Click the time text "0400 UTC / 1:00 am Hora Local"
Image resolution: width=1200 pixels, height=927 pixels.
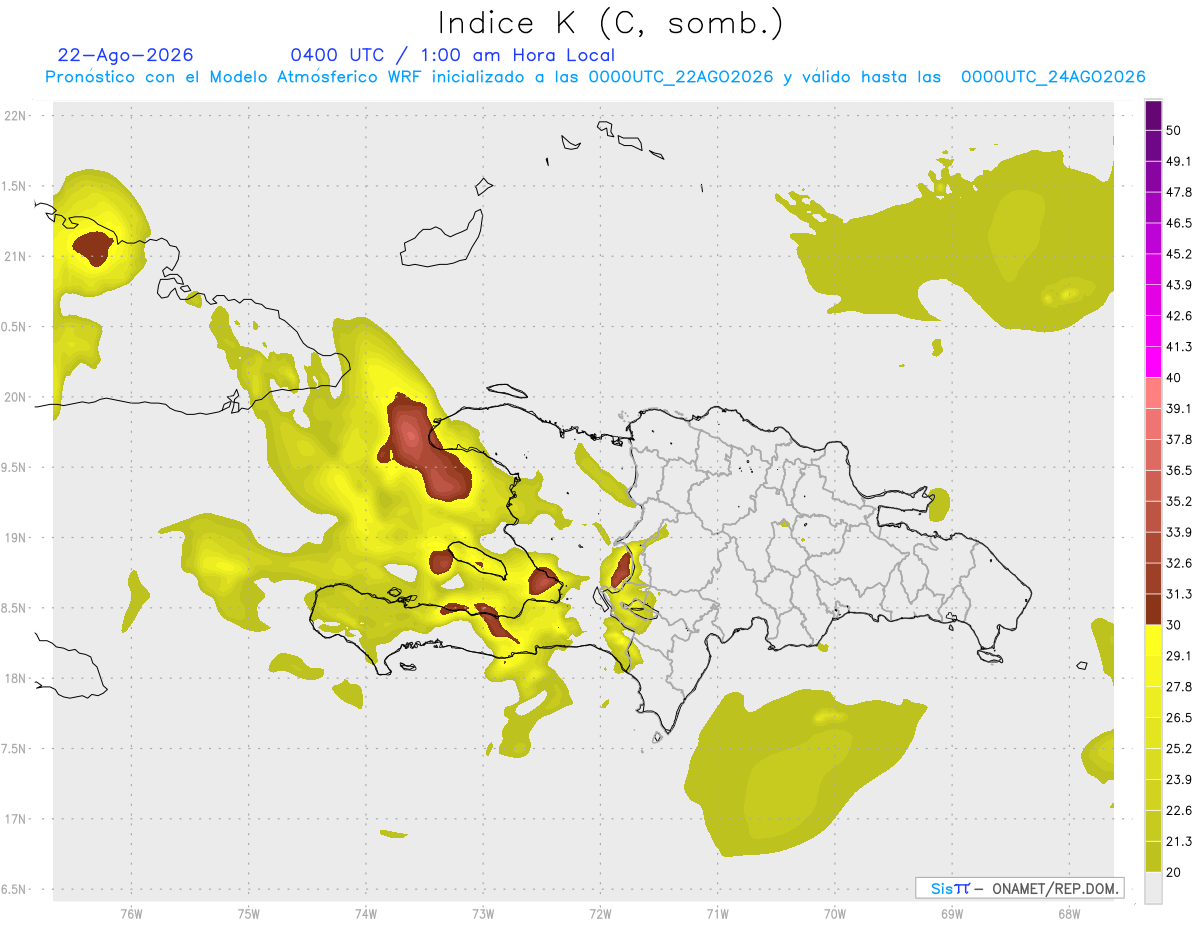pyautogui.click(x=453, y=55)
